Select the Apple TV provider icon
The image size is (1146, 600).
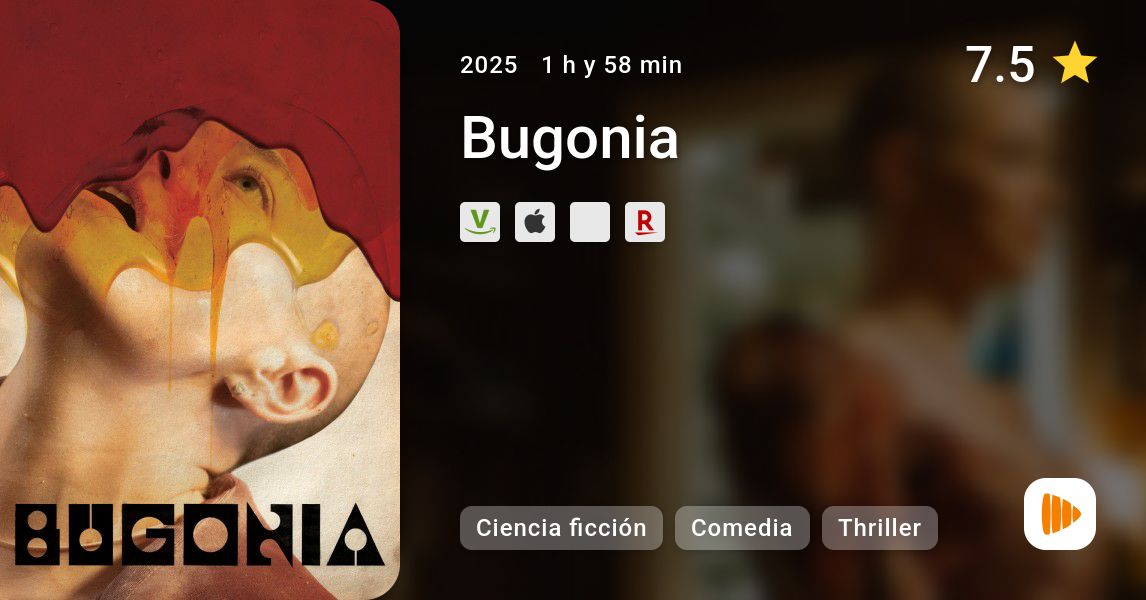pyautogui.click(x=535, y=222)
